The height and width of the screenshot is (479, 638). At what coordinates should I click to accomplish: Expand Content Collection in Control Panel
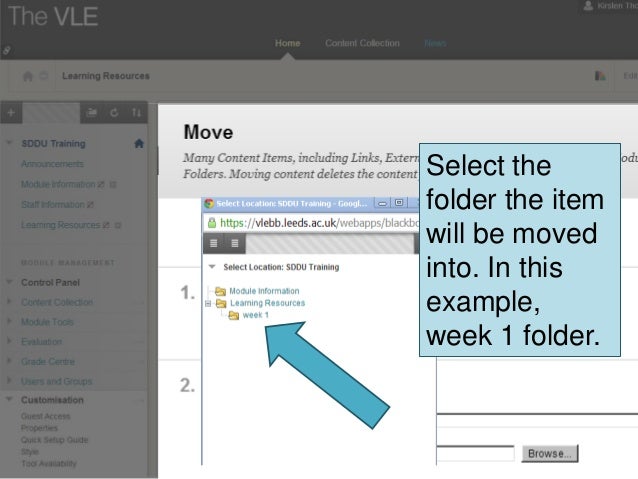[x=9, y=302]
